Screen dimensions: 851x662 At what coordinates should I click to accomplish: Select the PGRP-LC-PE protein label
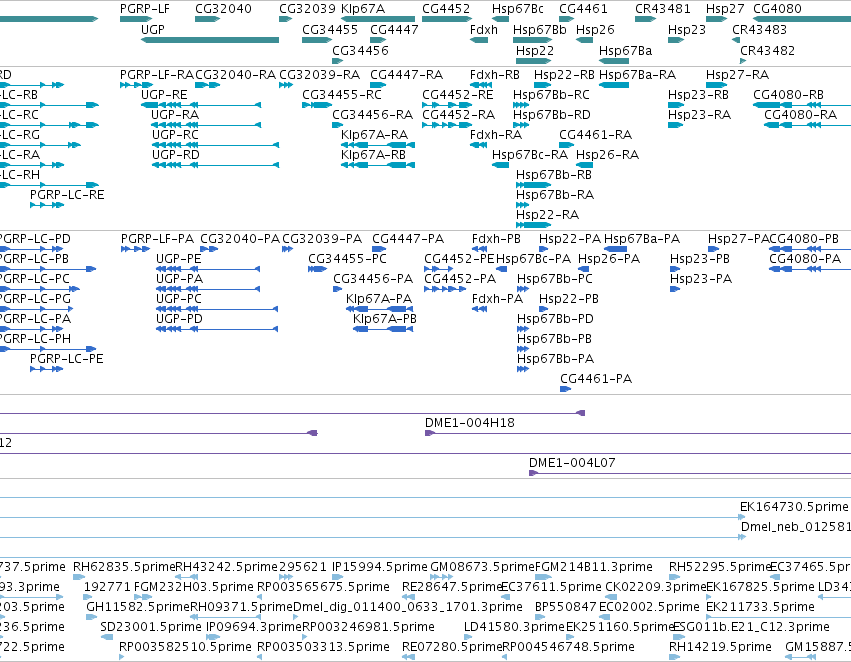pyautogui.click(x=67, y=359)
